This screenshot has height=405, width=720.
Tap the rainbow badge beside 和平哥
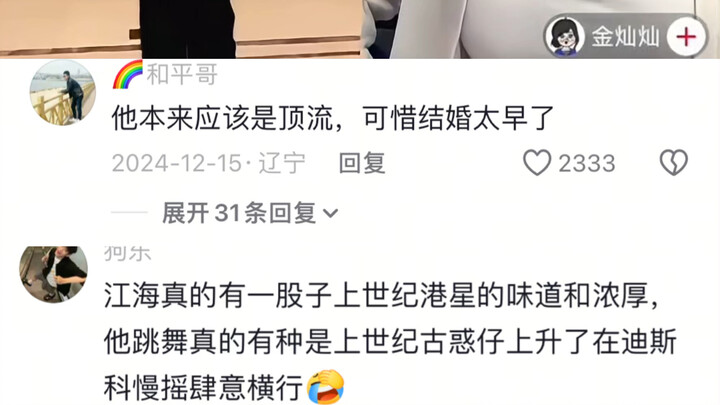click(x=128, y=74)
